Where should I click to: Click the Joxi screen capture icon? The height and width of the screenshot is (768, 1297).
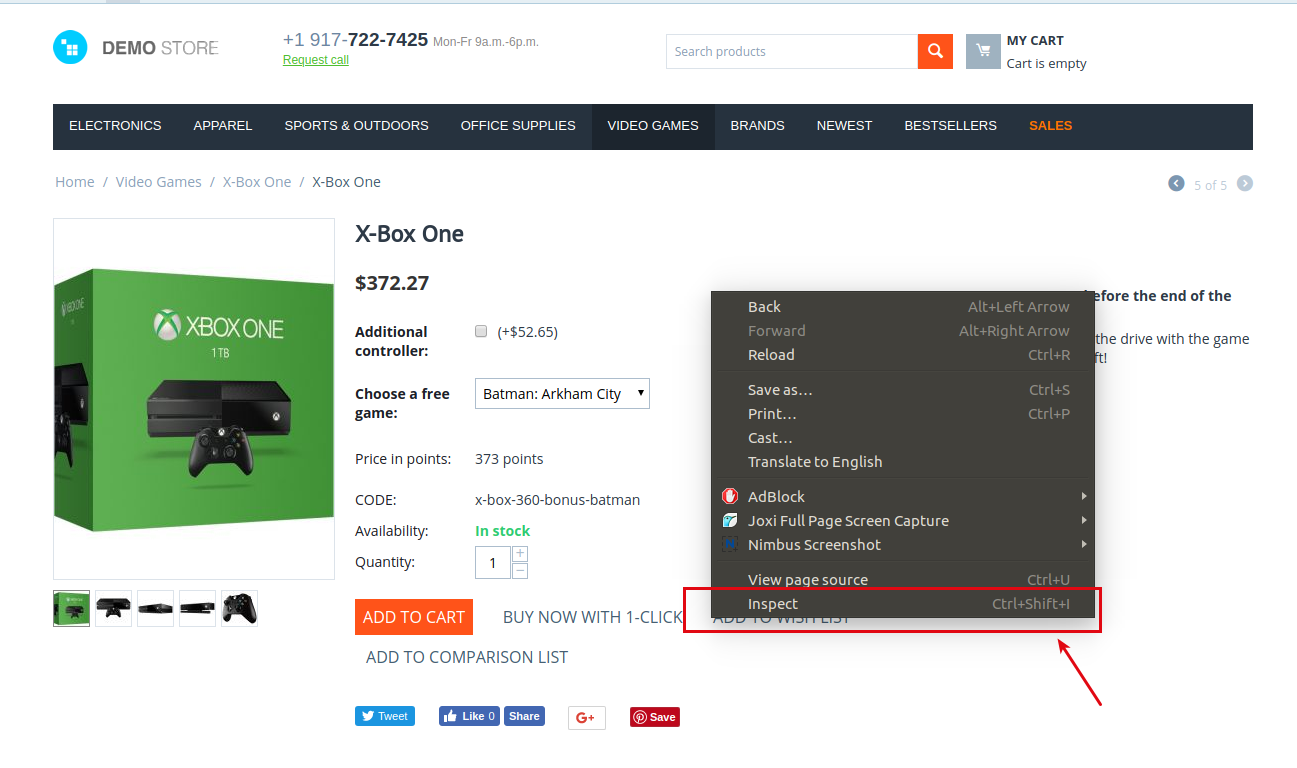pos(729,520)
